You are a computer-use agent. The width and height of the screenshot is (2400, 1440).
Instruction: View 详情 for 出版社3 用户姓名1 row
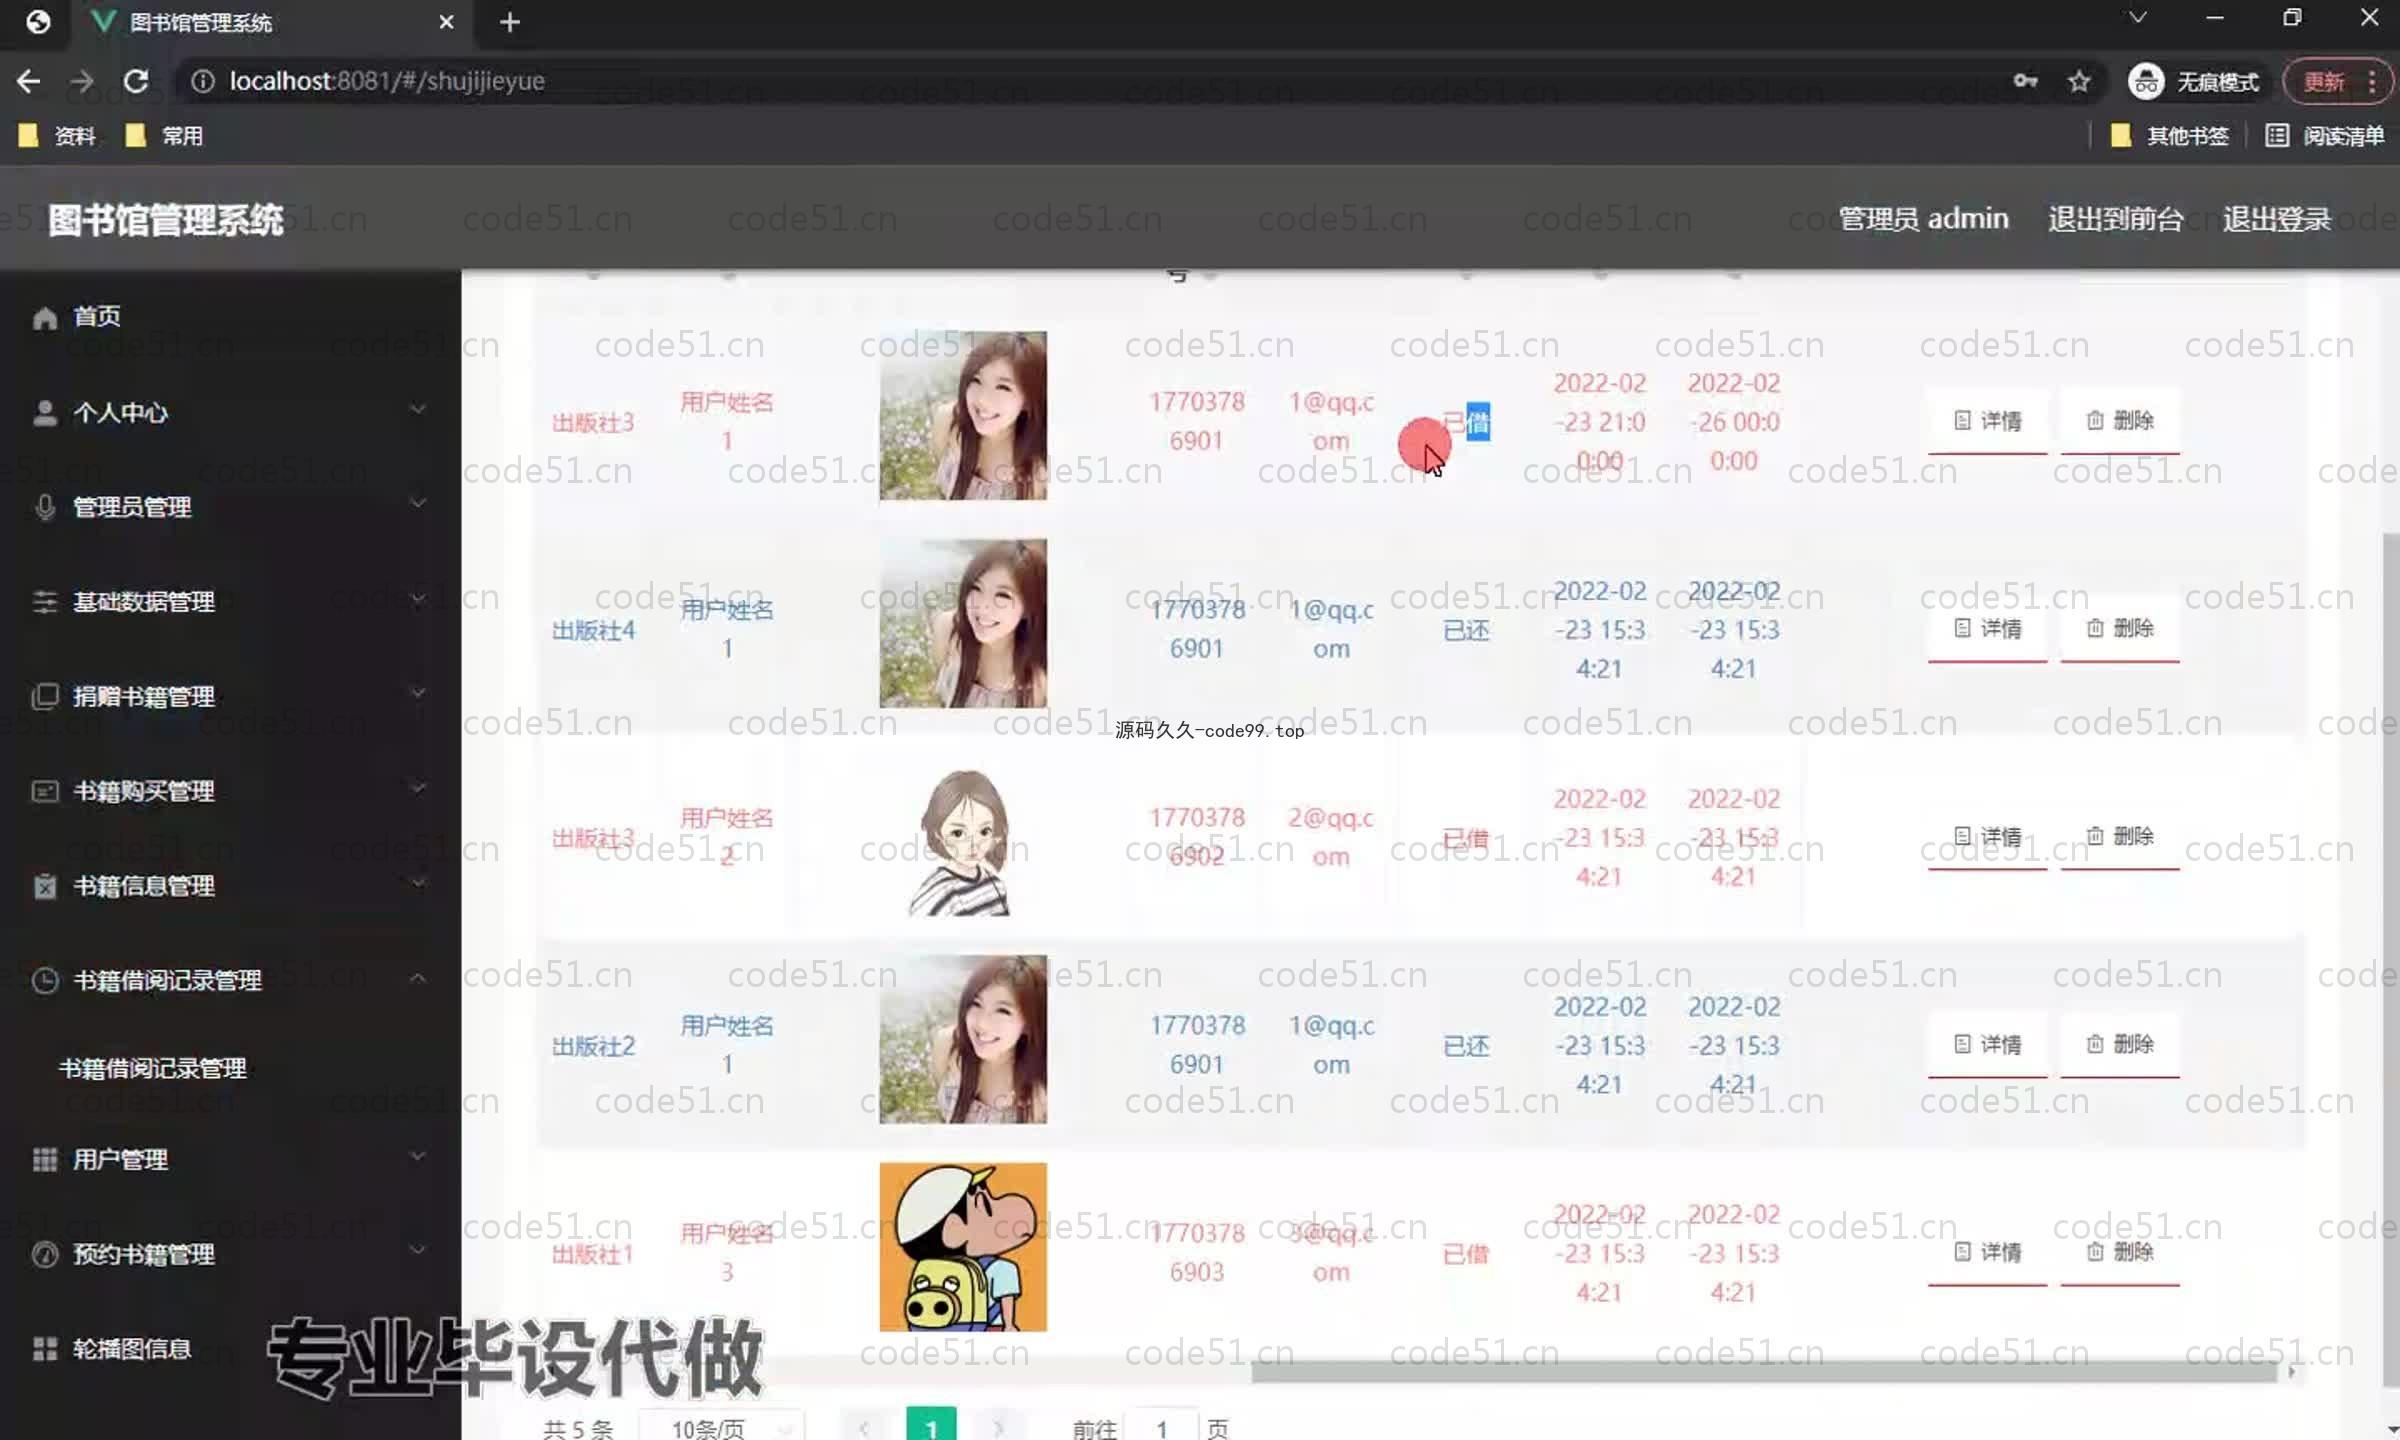tap(1987, 421)
